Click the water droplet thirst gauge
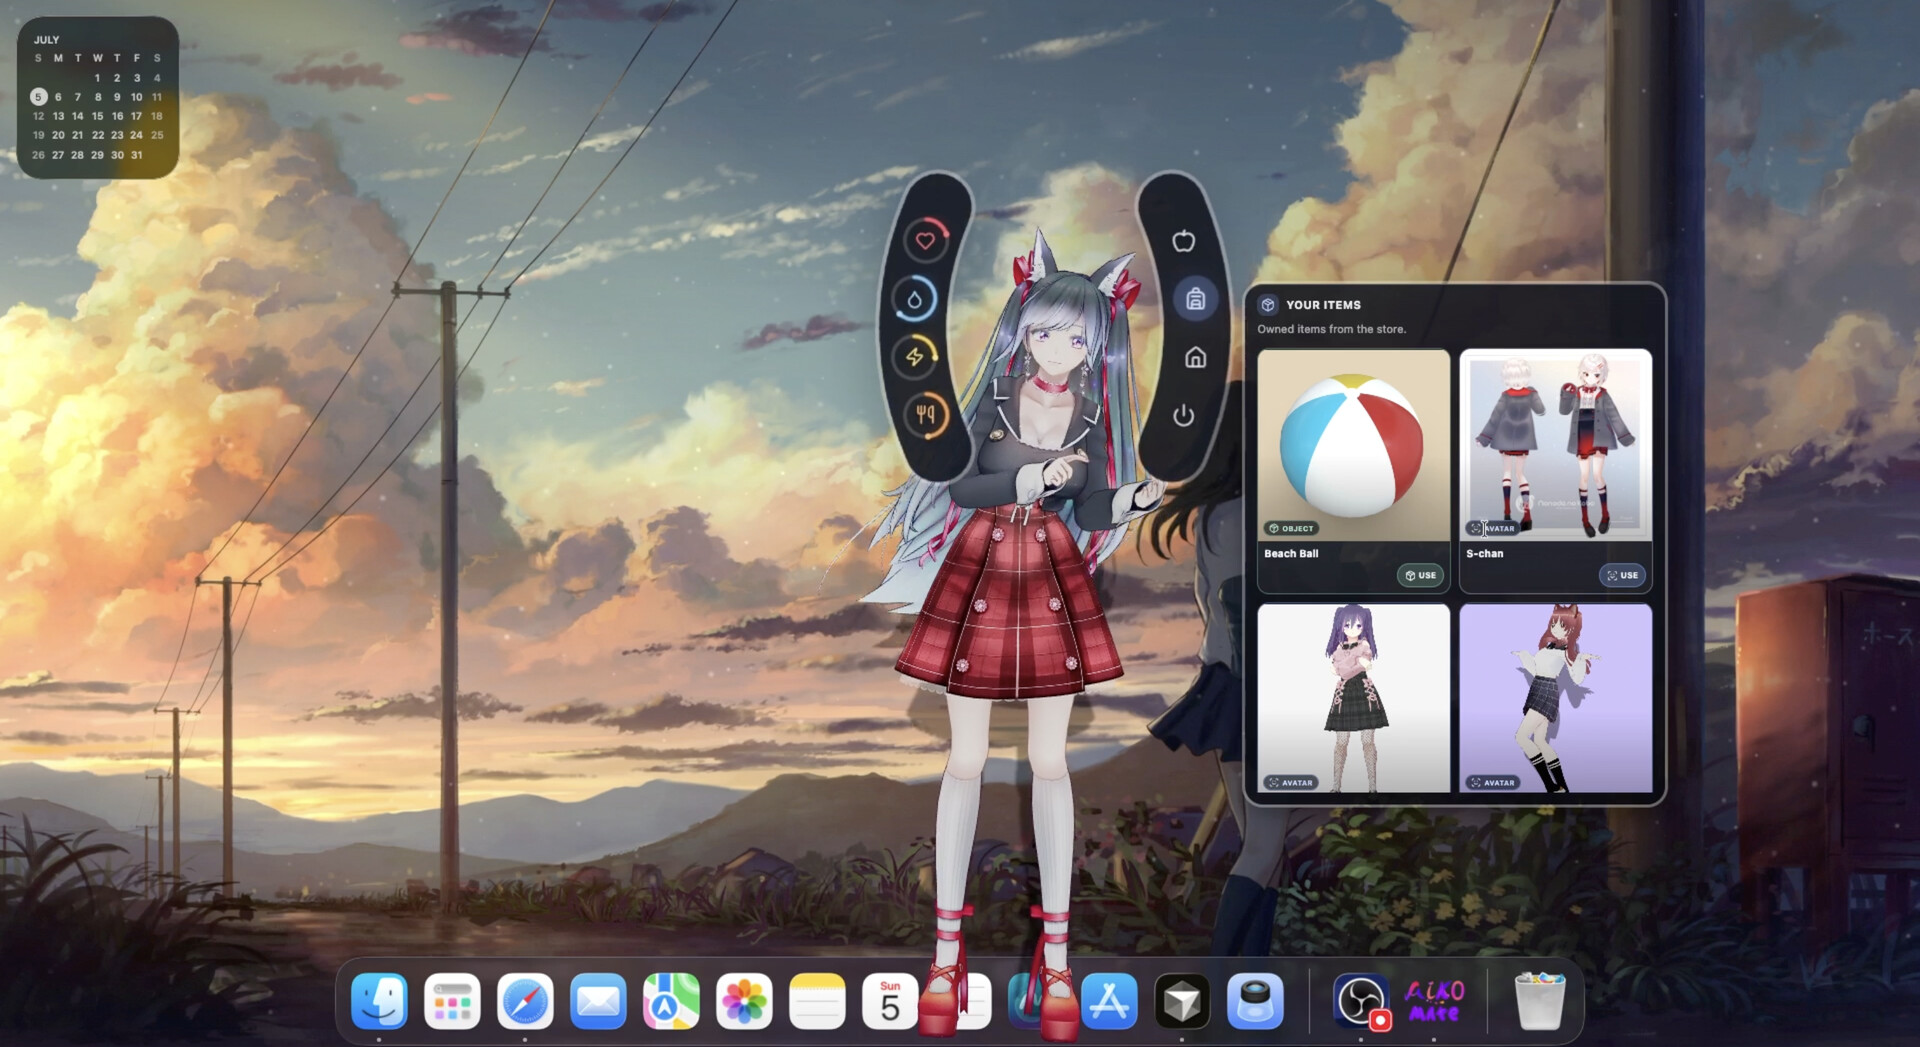The width and height of the screenshot is (1920, 1047). tap(915, 299)
